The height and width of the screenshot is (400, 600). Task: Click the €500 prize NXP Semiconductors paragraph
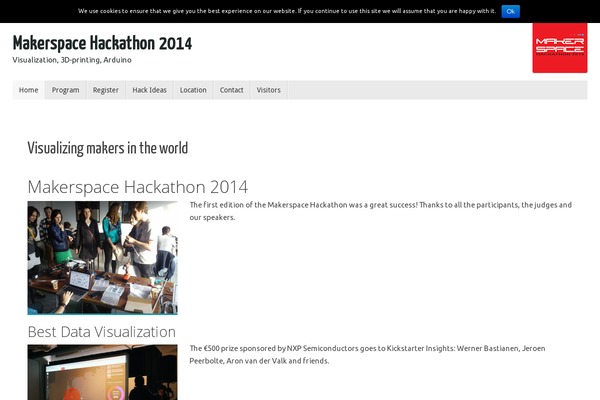pos(380,354)
